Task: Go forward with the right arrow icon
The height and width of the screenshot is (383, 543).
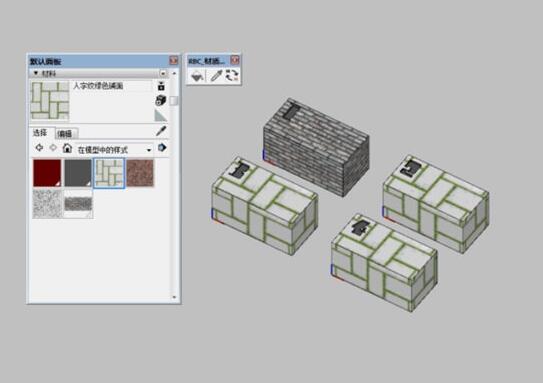Action: [53, 148]
